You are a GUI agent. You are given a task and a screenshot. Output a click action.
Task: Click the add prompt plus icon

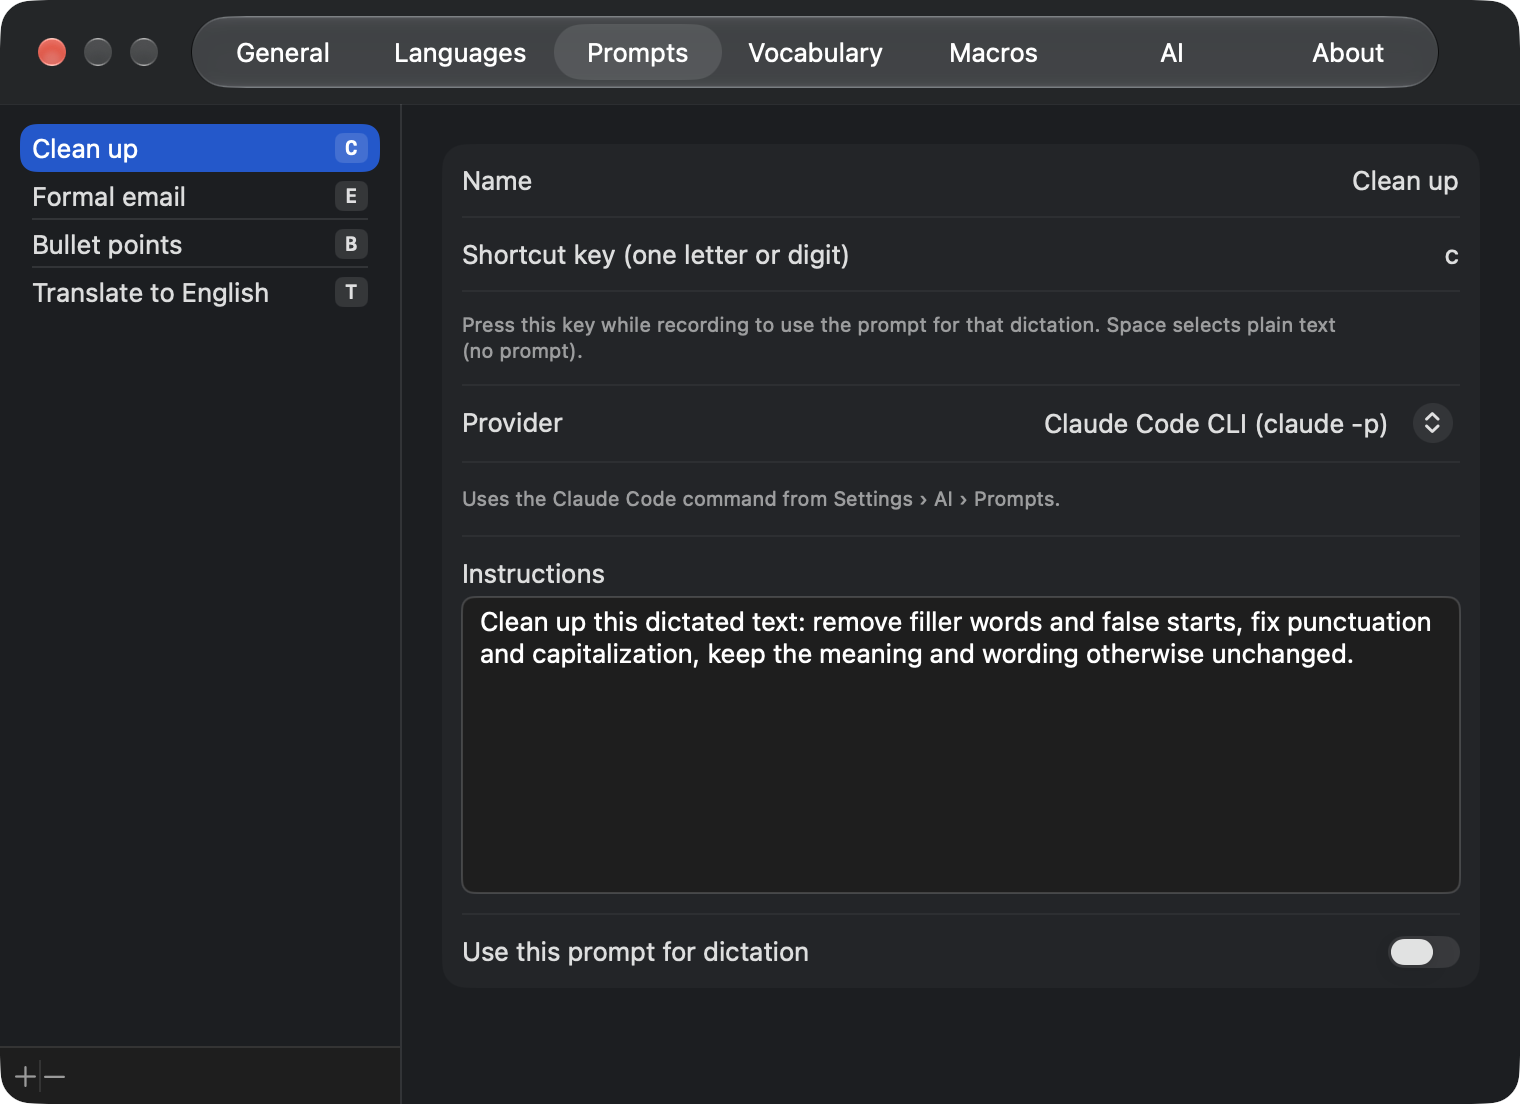click(25, 1076)
